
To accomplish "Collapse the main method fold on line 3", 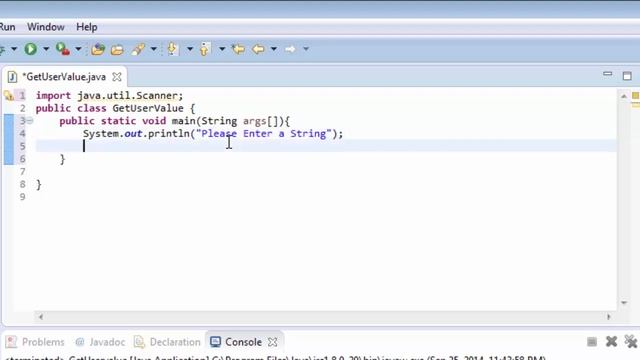I will (x=30, y=121).
